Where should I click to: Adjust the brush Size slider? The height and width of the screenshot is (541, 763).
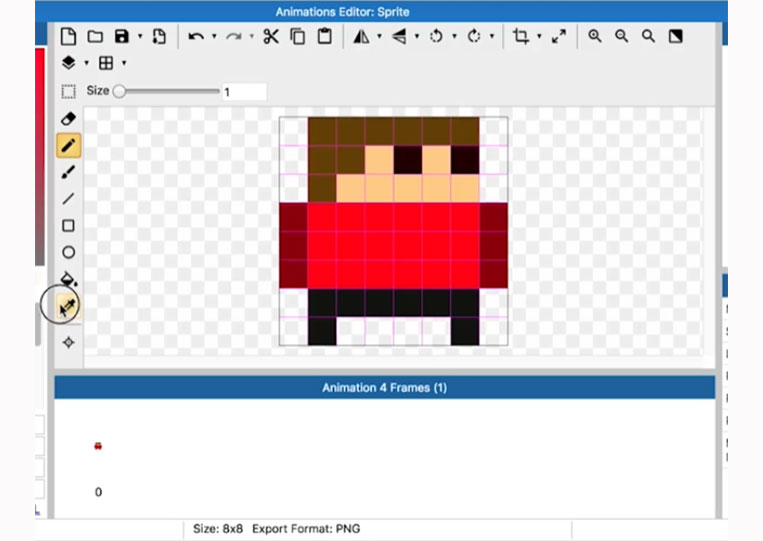pyautogui.click(x=166, y=91)
